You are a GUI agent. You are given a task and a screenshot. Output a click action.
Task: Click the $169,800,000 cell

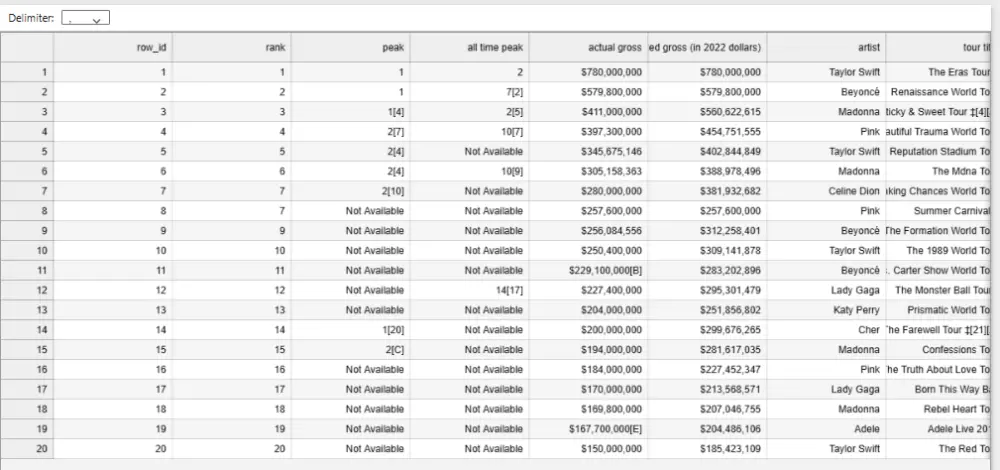point(588,409)
